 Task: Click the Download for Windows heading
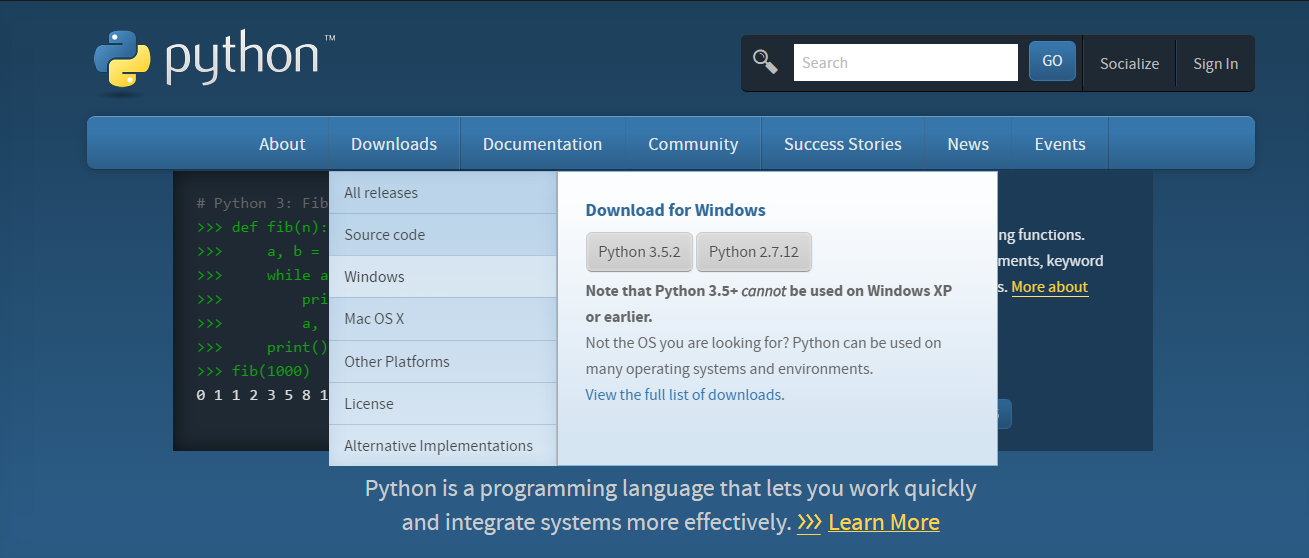pyautogui.click(x=675, y=210)
